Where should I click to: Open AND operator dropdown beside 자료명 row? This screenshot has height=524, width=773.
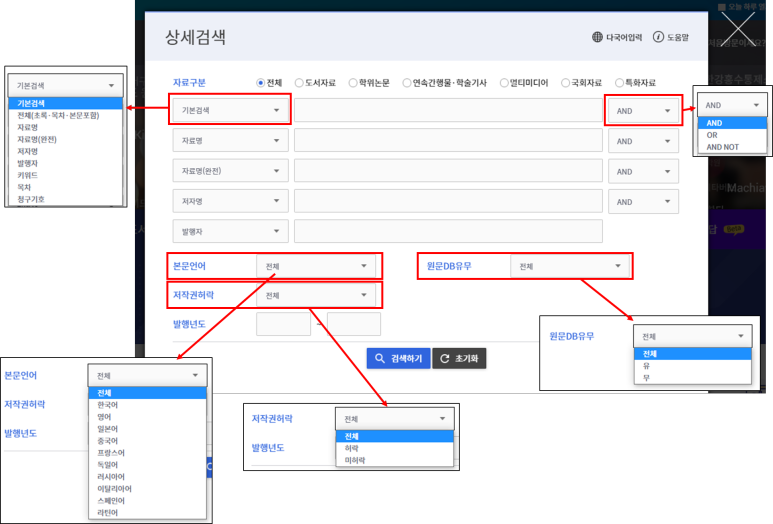click(643, 141)
